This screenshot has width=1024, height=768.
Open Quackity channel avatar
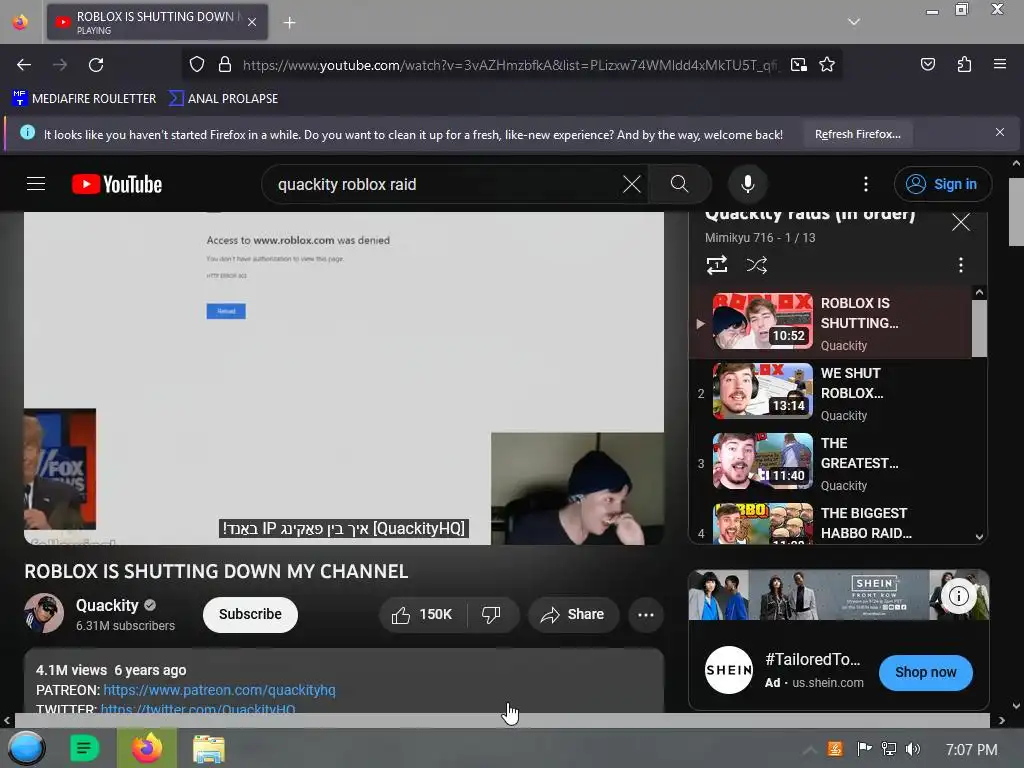44,613
